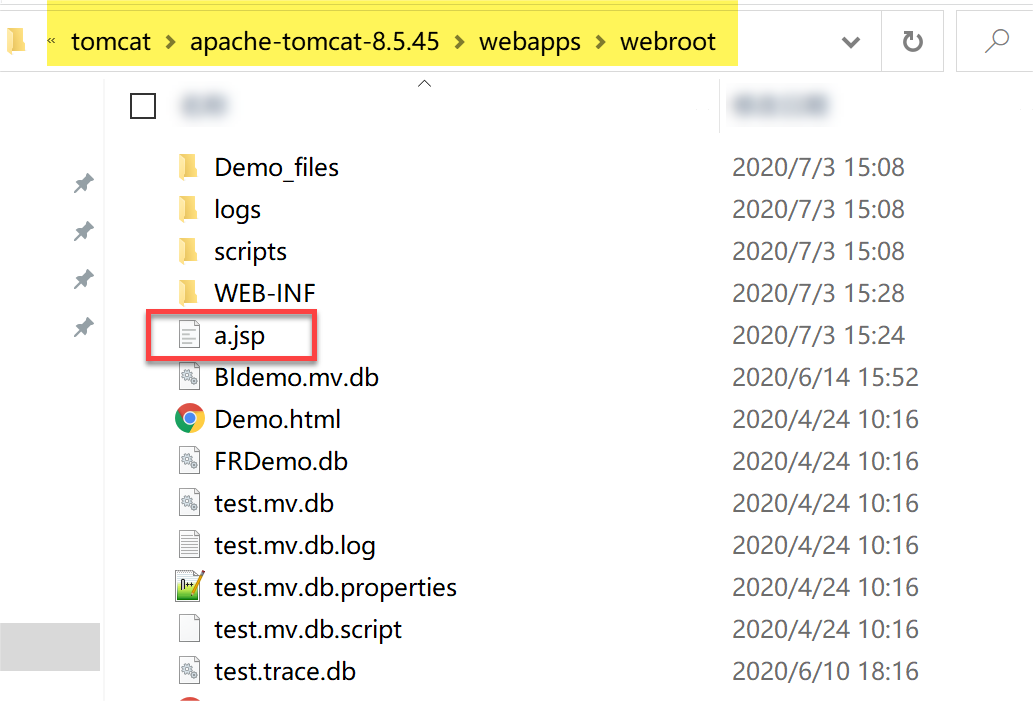The height and width of the screenshot is (701, 1033).
Task: Navigate to the tomcat breadcrumb entry
Action: (x=111, y=41)
